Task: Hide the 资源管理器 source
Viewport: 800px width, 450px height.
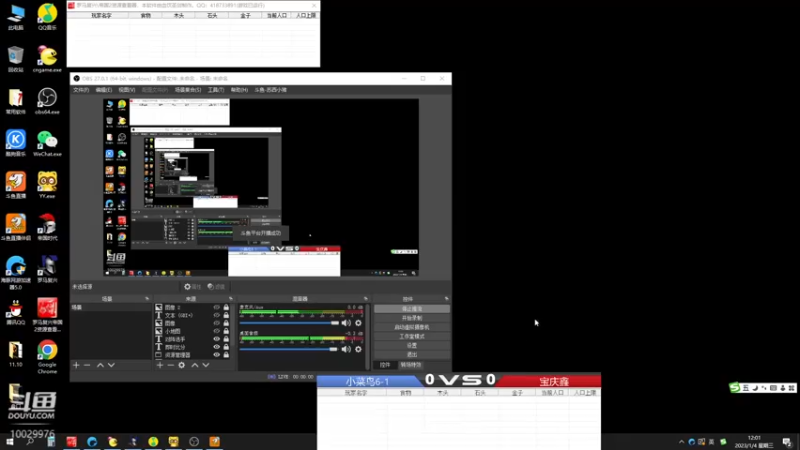Action: [x=217, y=355]
